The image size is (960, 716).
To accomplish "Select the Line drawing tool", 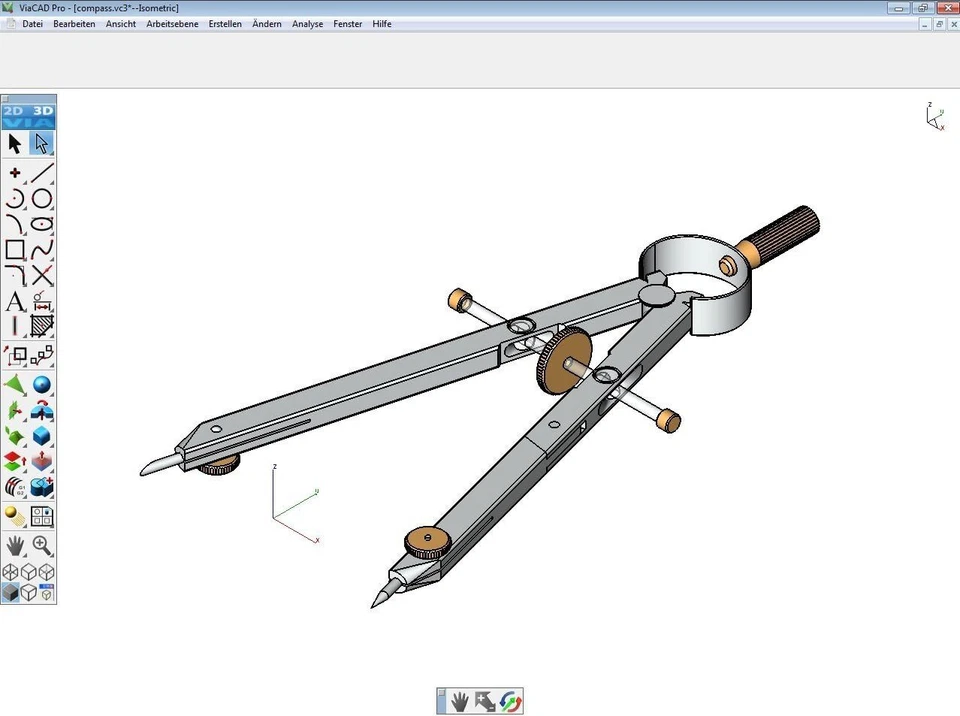I will (x=41, y=172).
